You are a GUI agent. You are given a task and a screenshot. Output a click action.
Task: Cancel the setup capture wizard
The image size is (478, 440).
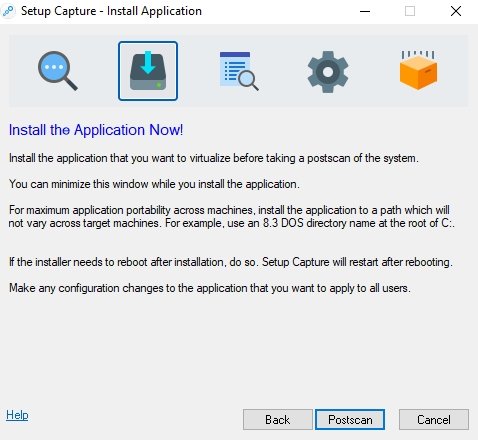point(434,420)
